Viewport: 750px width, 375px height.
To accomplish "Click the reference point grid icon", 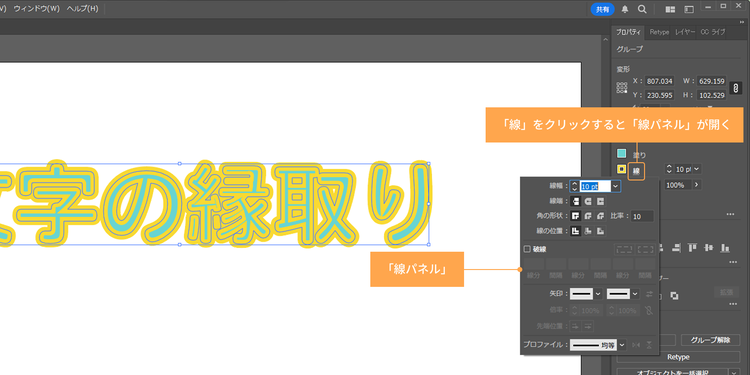I will pos(622,88).
